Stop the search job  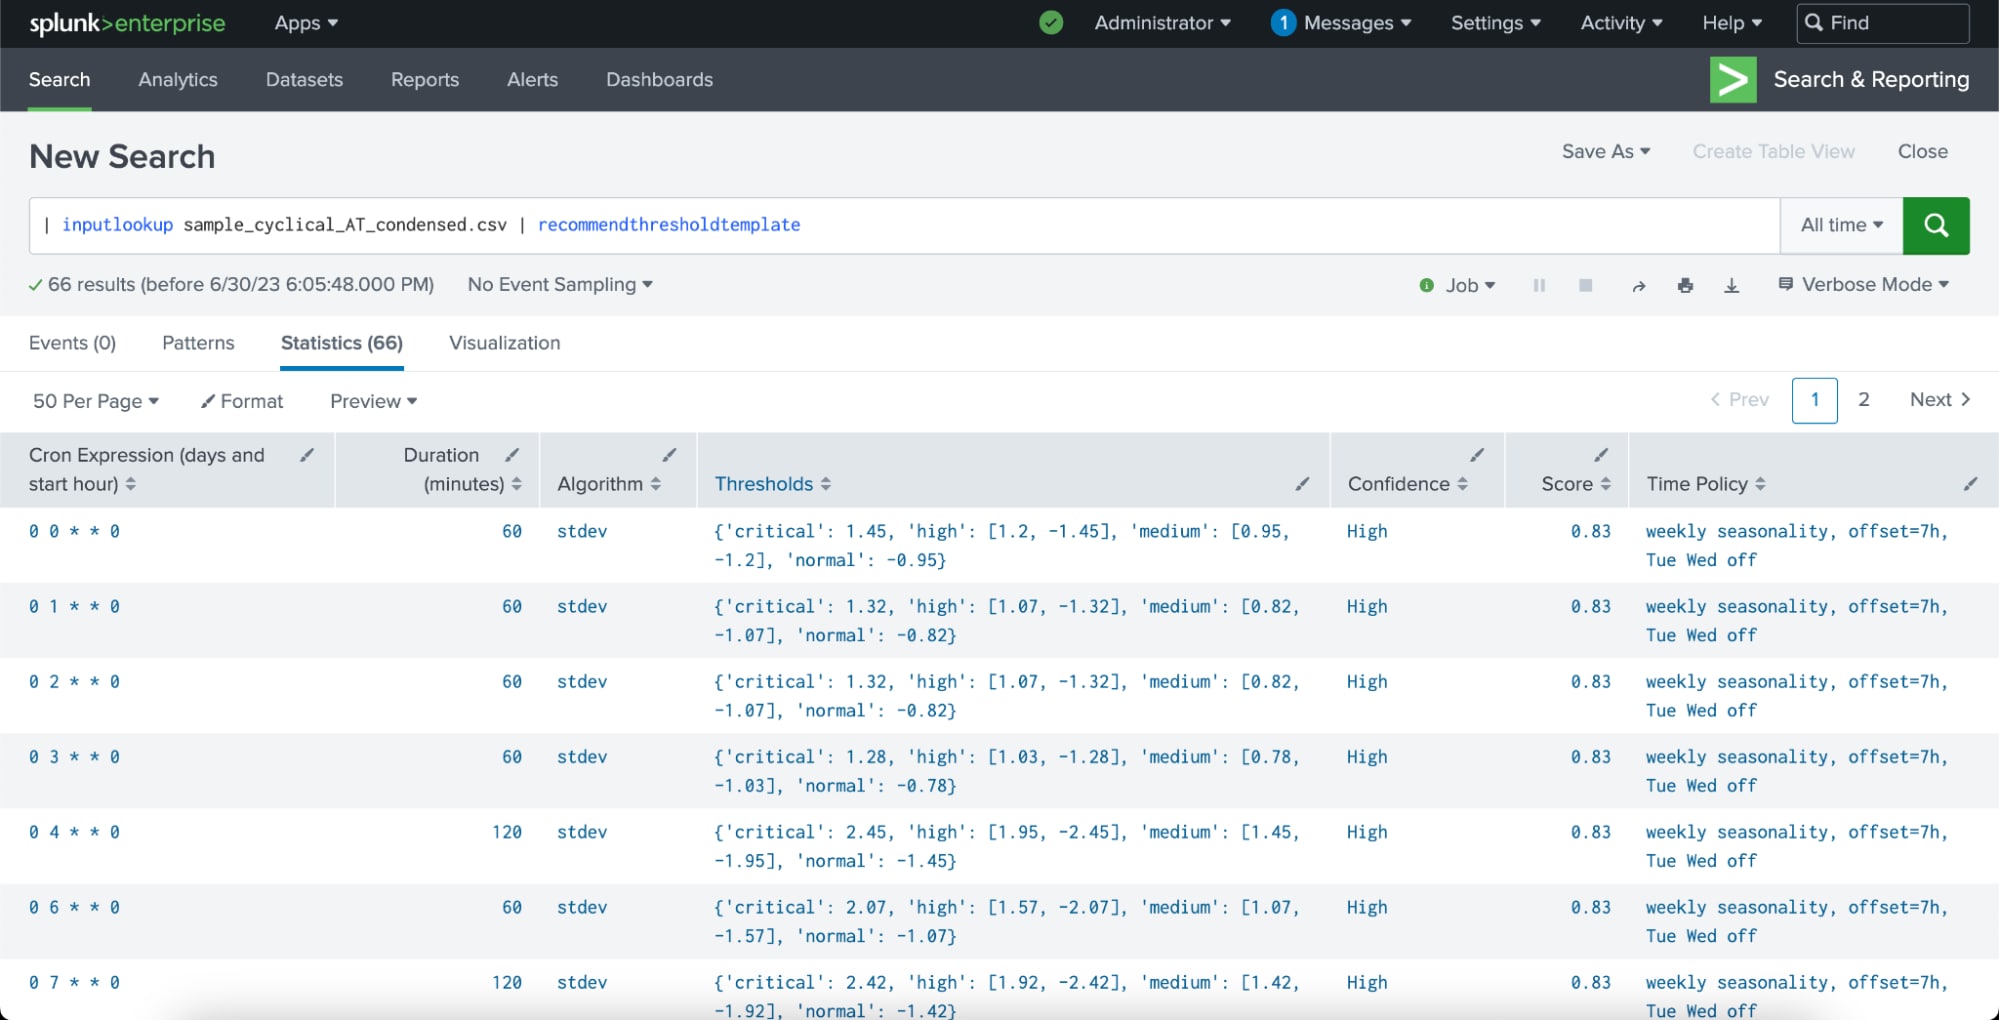[1585, 285]
